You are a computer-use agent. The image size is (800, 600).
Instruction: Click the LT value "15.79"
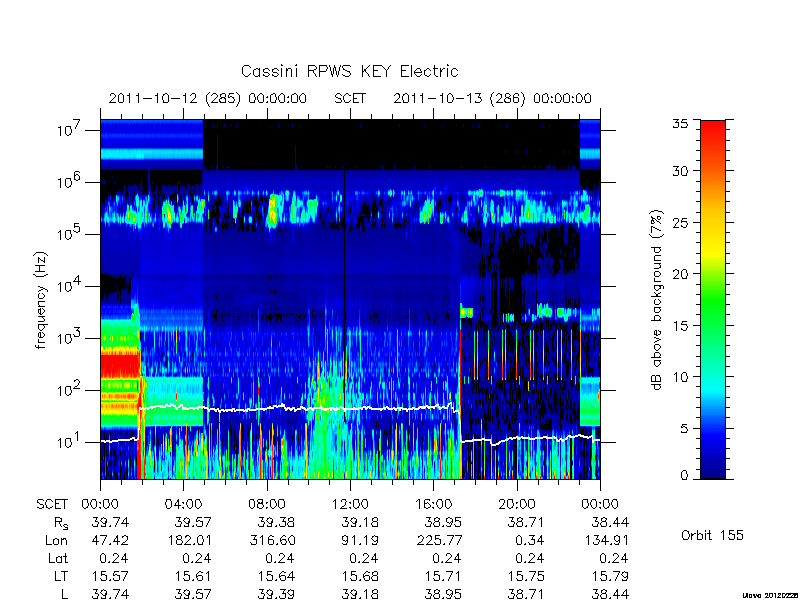pos(610,576)
